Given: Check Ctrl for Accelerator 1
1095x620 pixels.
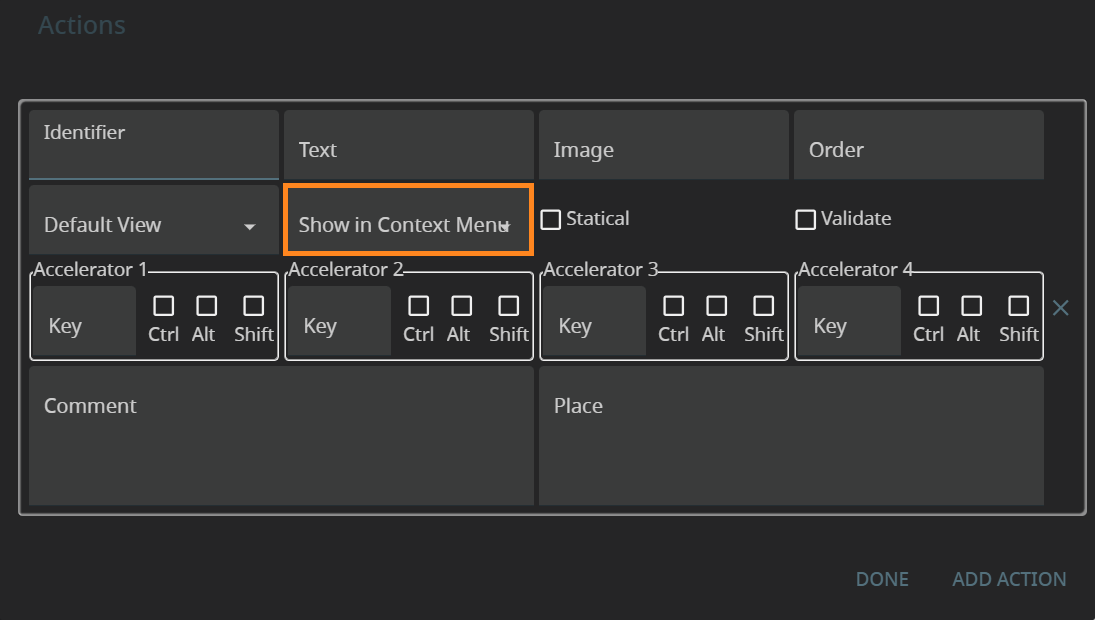Looking at the screenshot, I should coord(163,306).
